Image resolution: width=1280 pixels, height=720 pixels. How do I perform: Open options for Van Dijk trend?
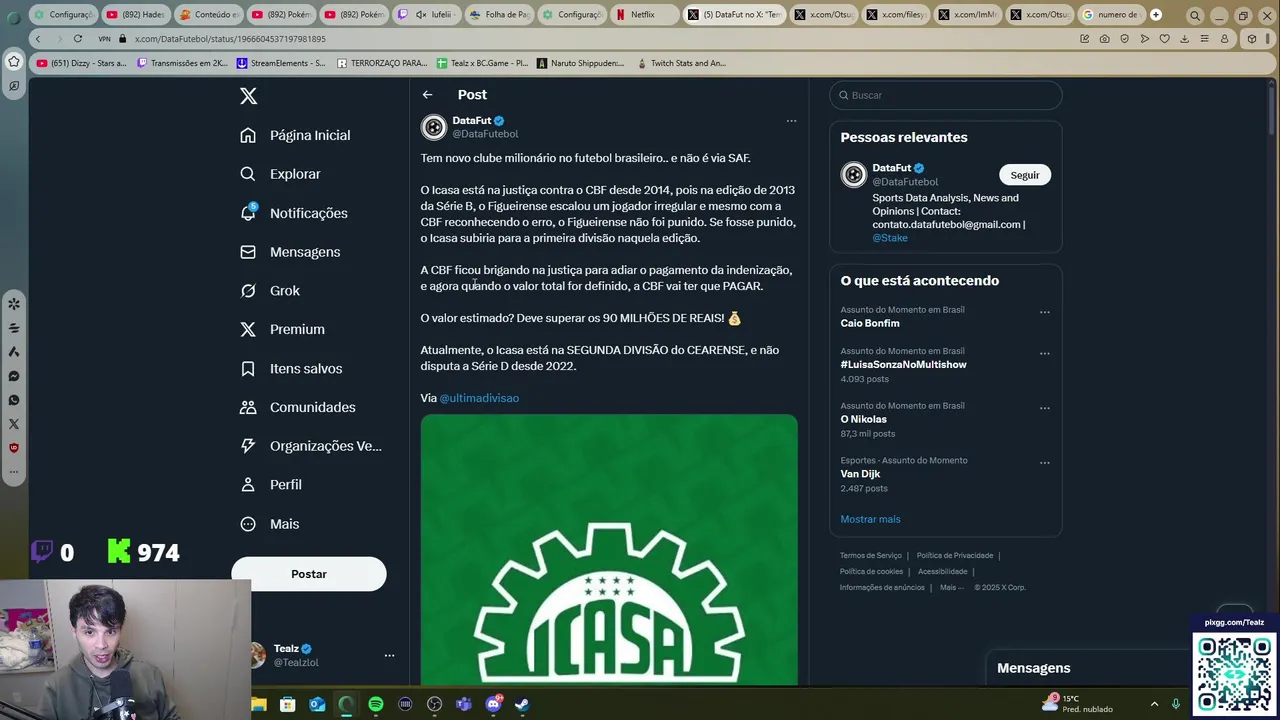coord(1044,463)
